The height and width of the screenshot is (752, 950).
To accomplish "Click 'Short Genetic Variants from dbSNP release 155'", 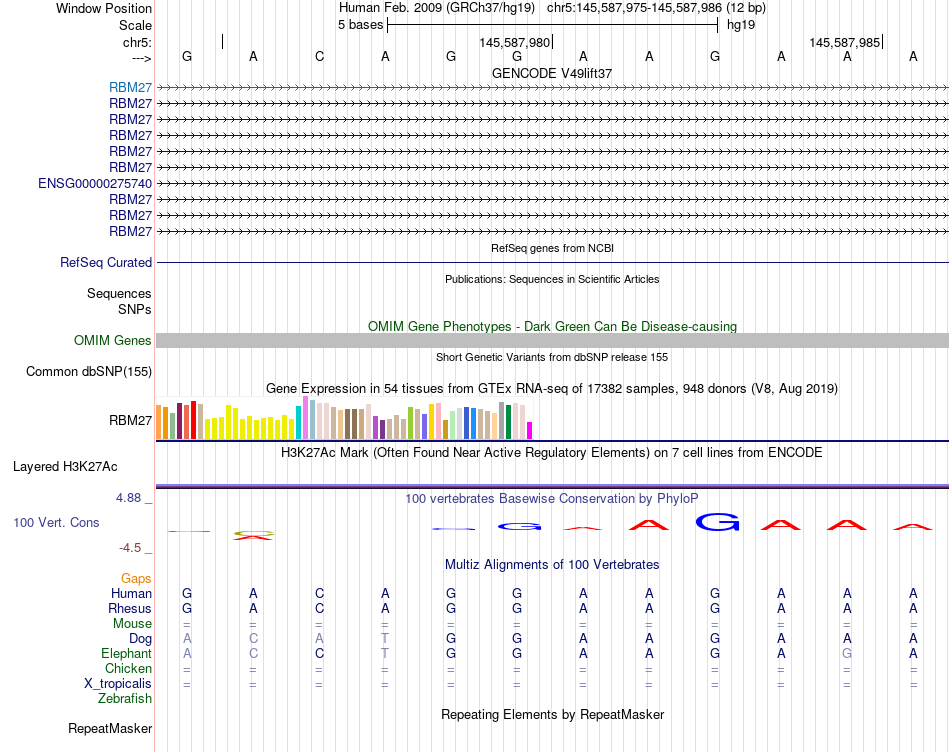I will (x=552, y=358).
